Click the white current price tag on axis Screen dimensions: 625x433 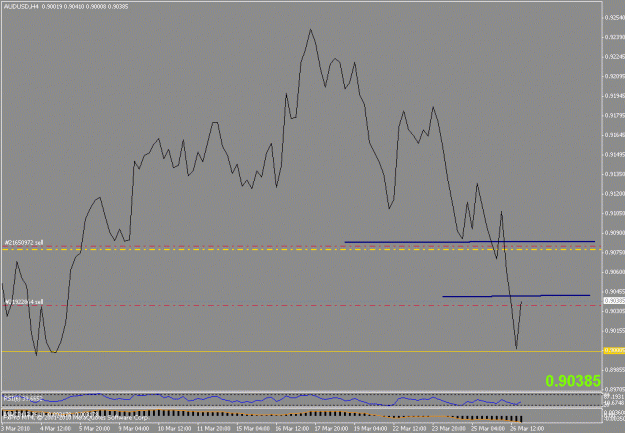pos(614,301)
